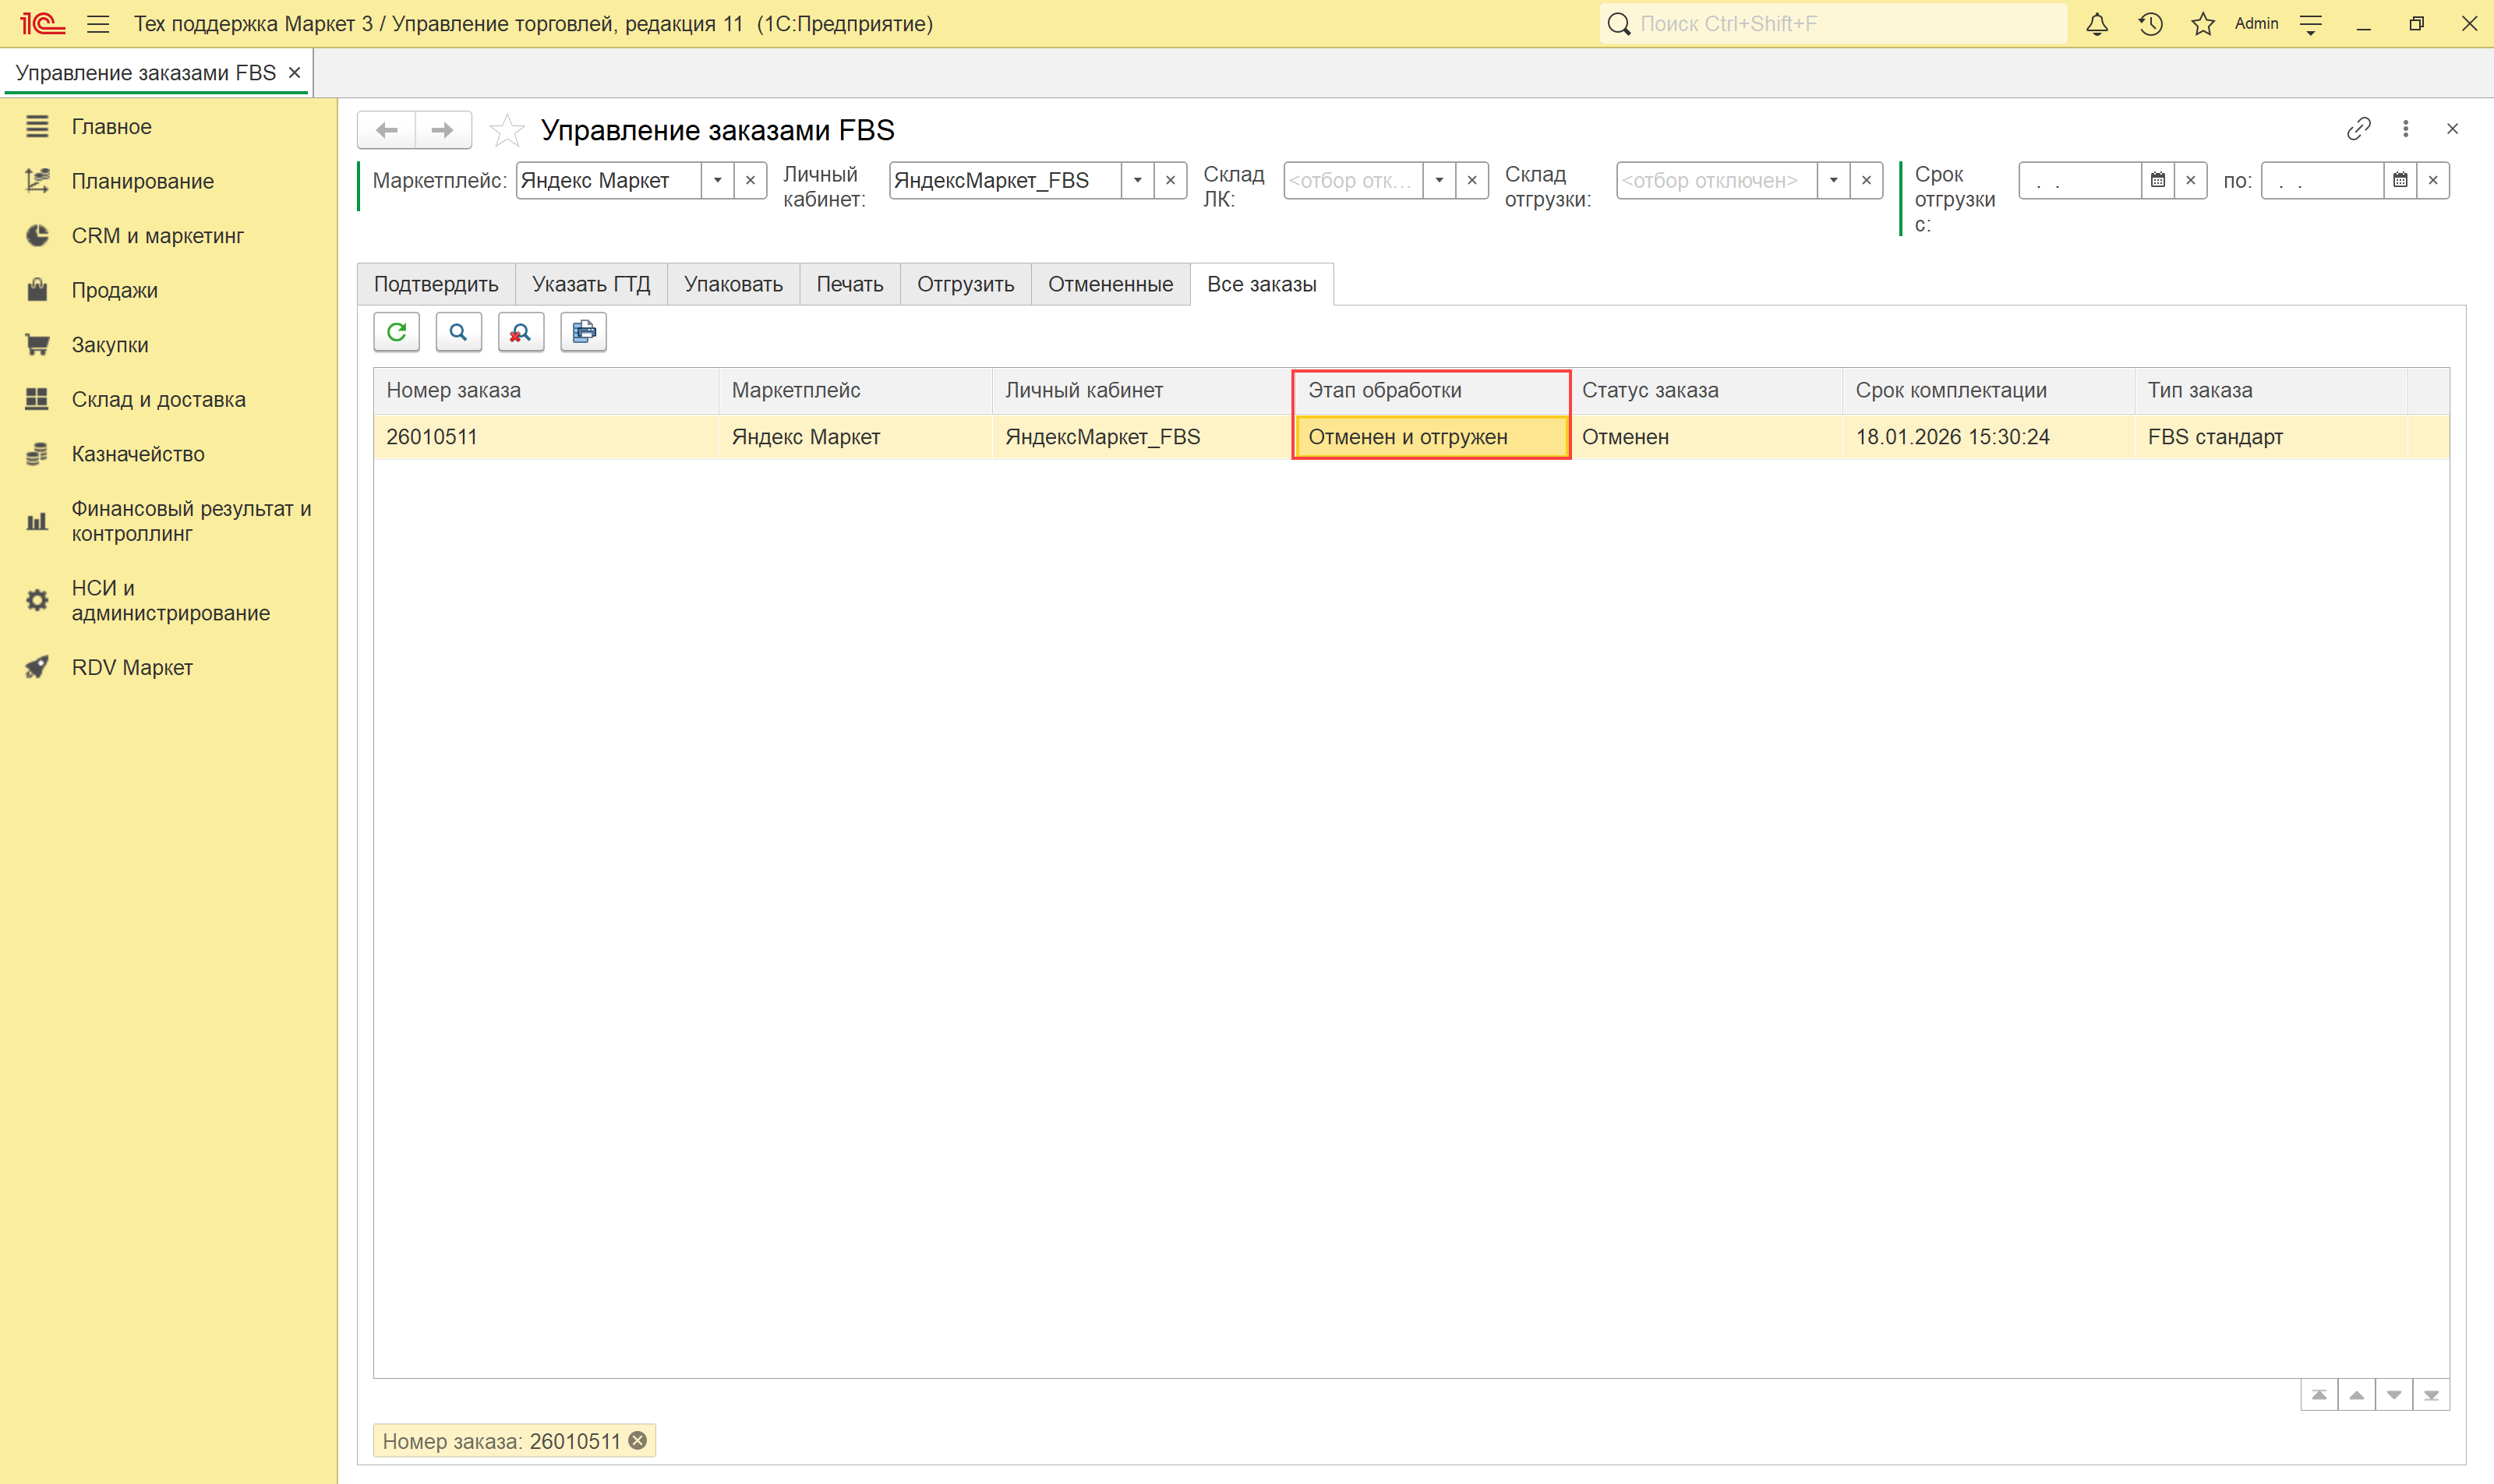2494x1484 pixels.
Task: Open calendar for Срок отгрузки start date
Action: [2157, 181]
